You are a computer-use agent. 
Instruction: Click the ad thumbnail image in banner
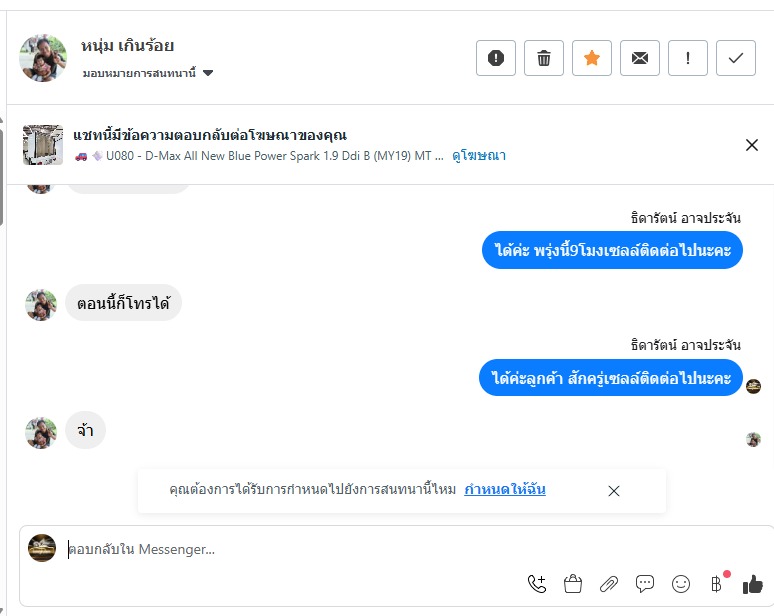(43, 145)
